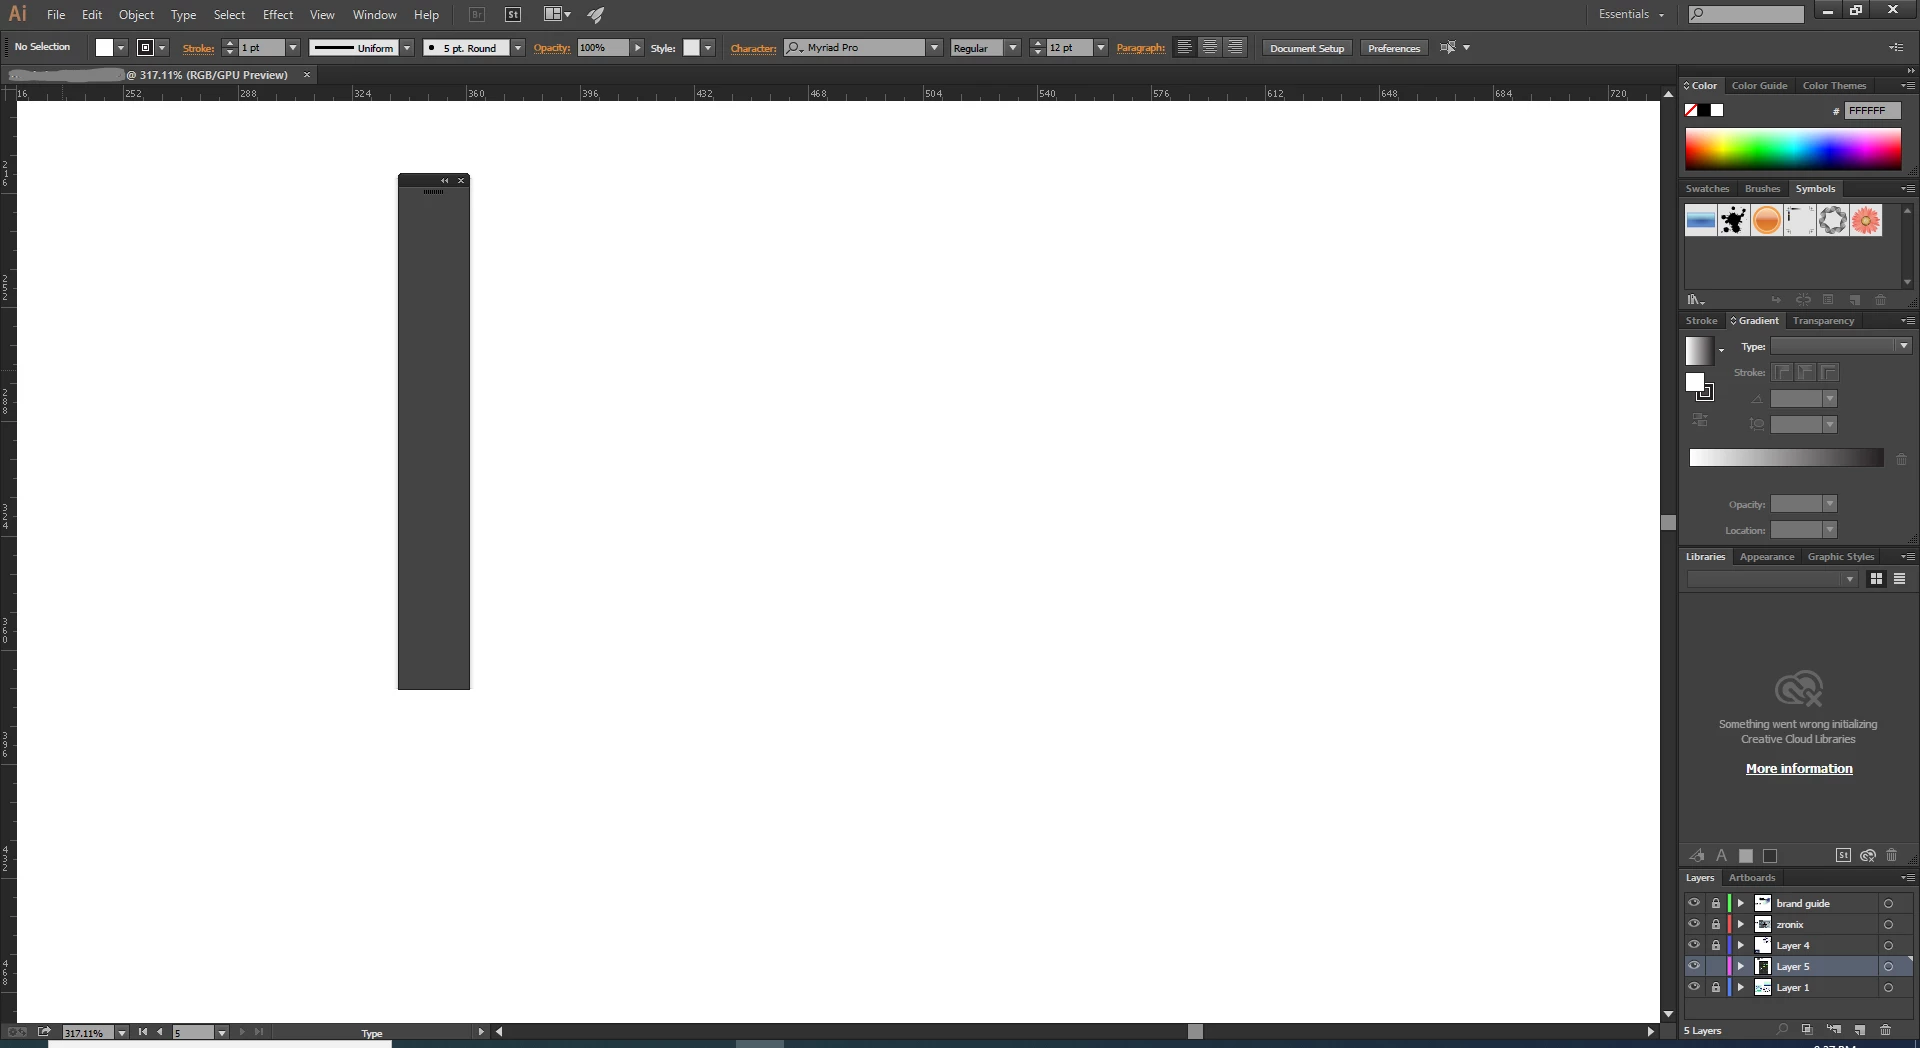This screenshot has width=1920, height=1048.
Task: Unlock the Layer 1 lock toggle
Action: tap(1716, 987)
